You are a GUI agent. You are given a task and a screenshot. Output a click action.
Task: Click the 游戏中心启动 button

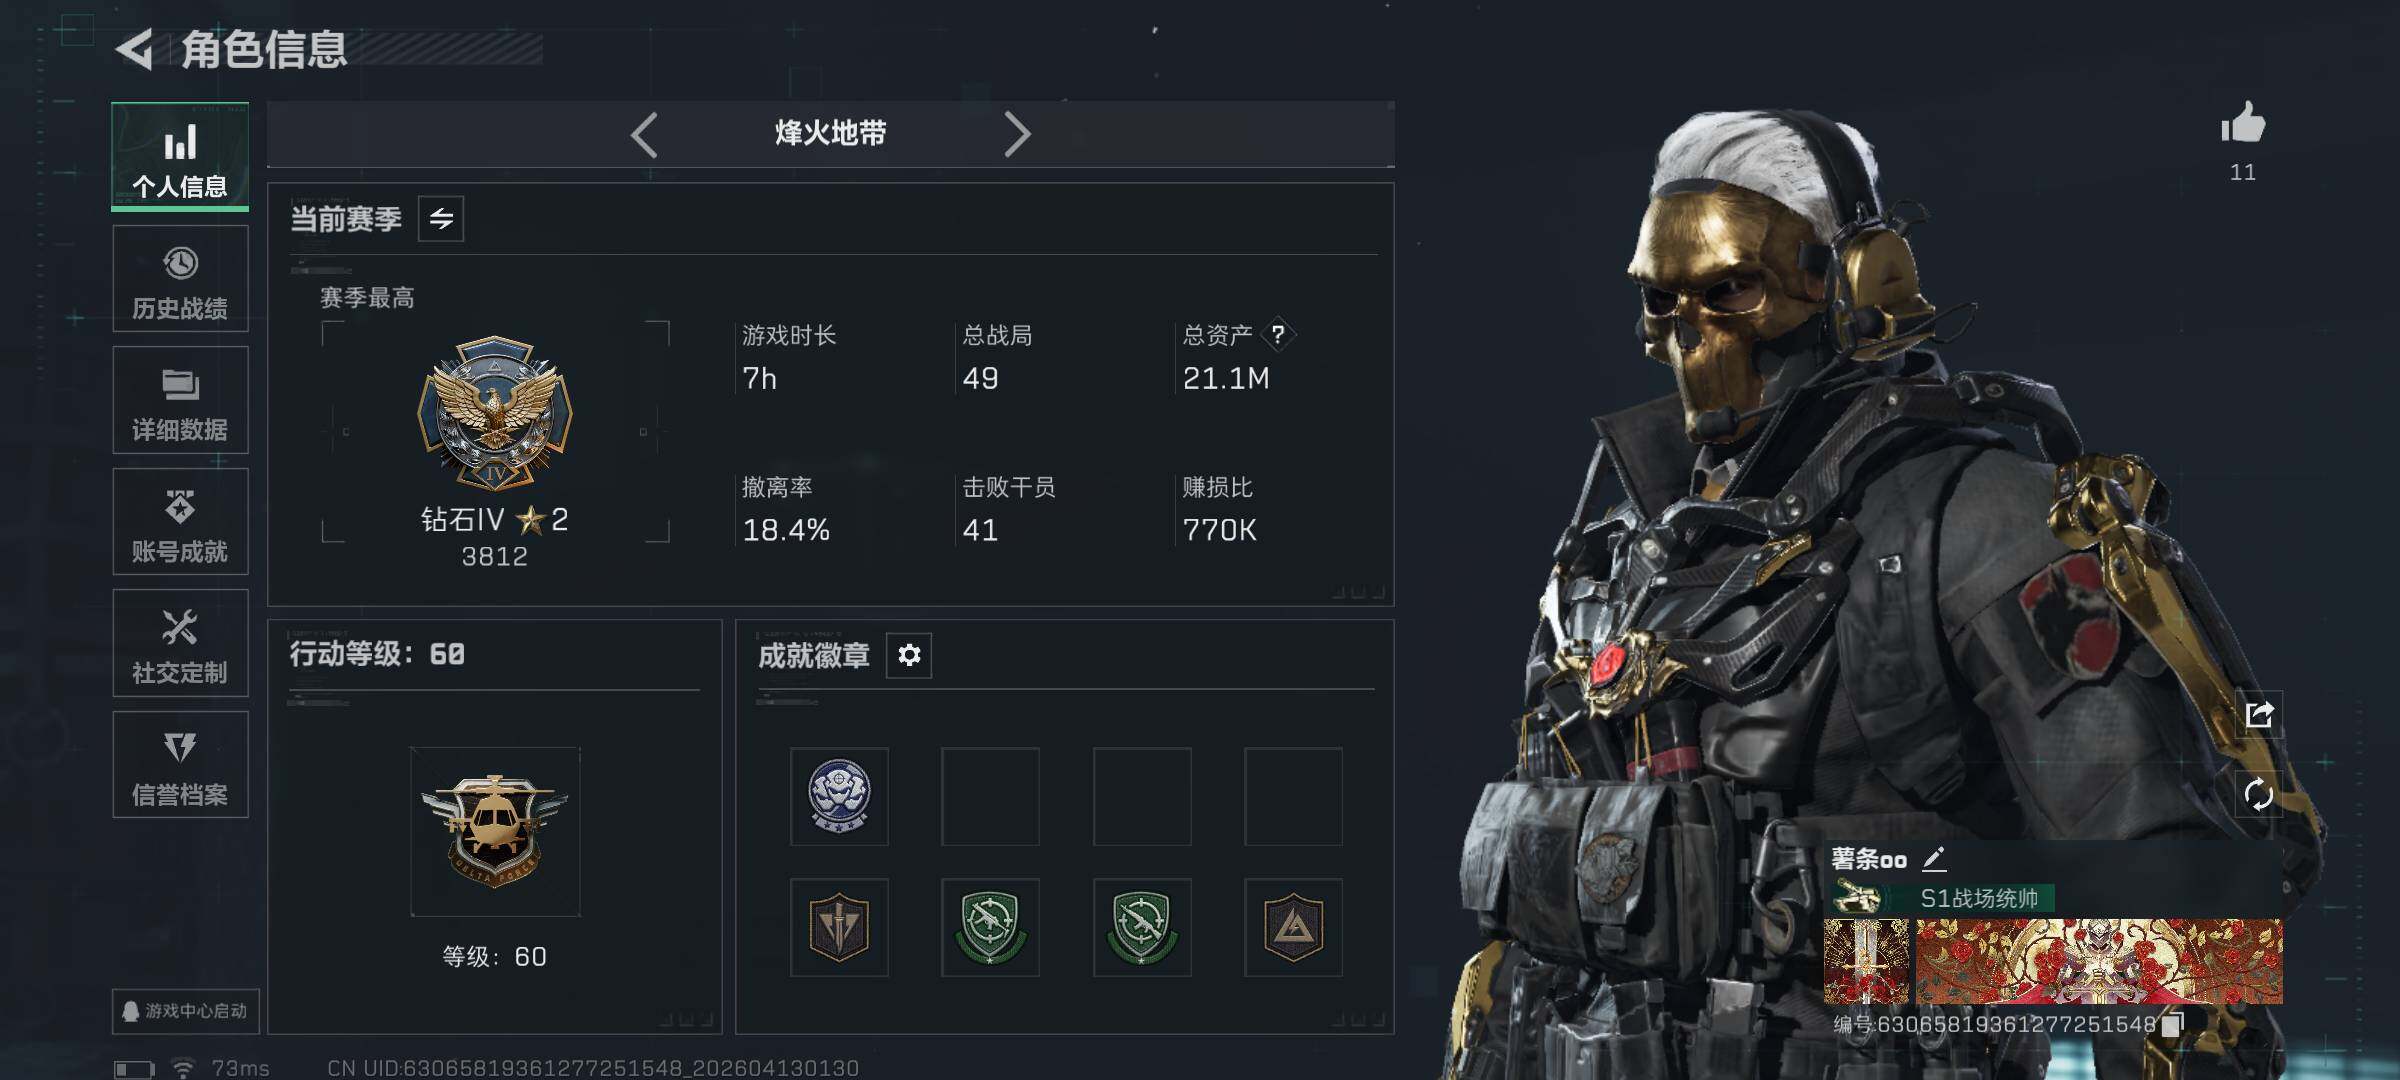click(186, 1011)
